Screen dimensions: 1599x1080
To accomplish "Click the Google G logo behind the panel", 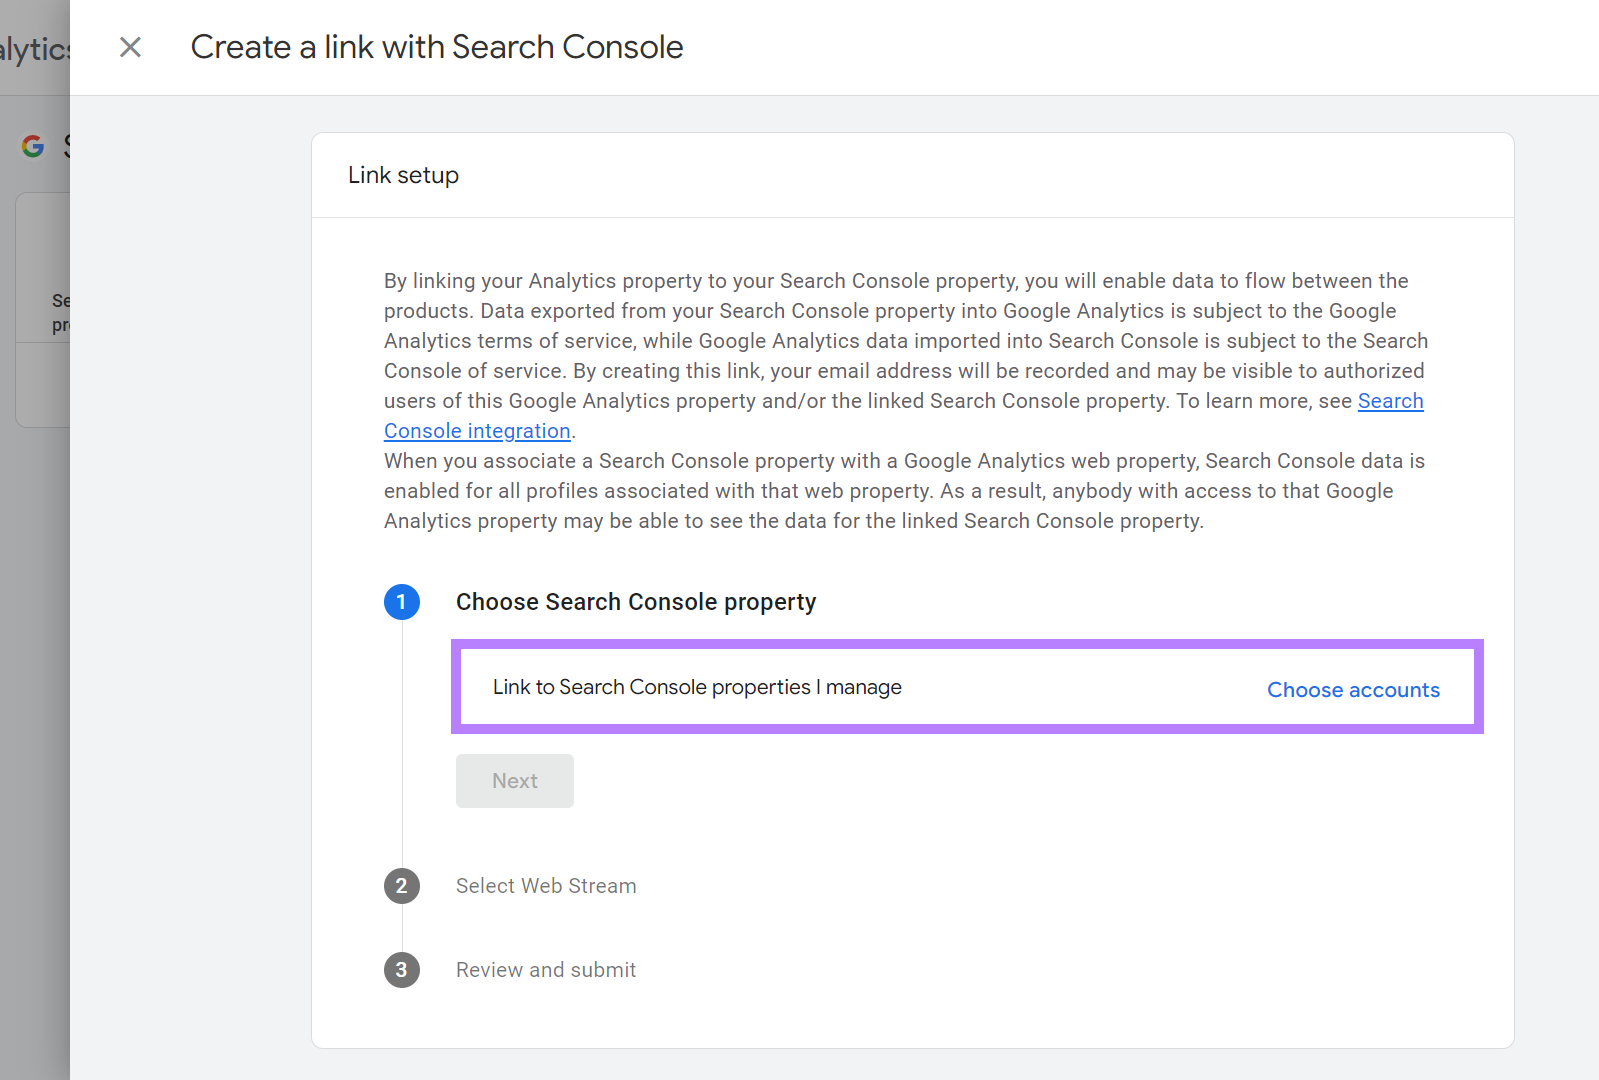I will [33, 146].
